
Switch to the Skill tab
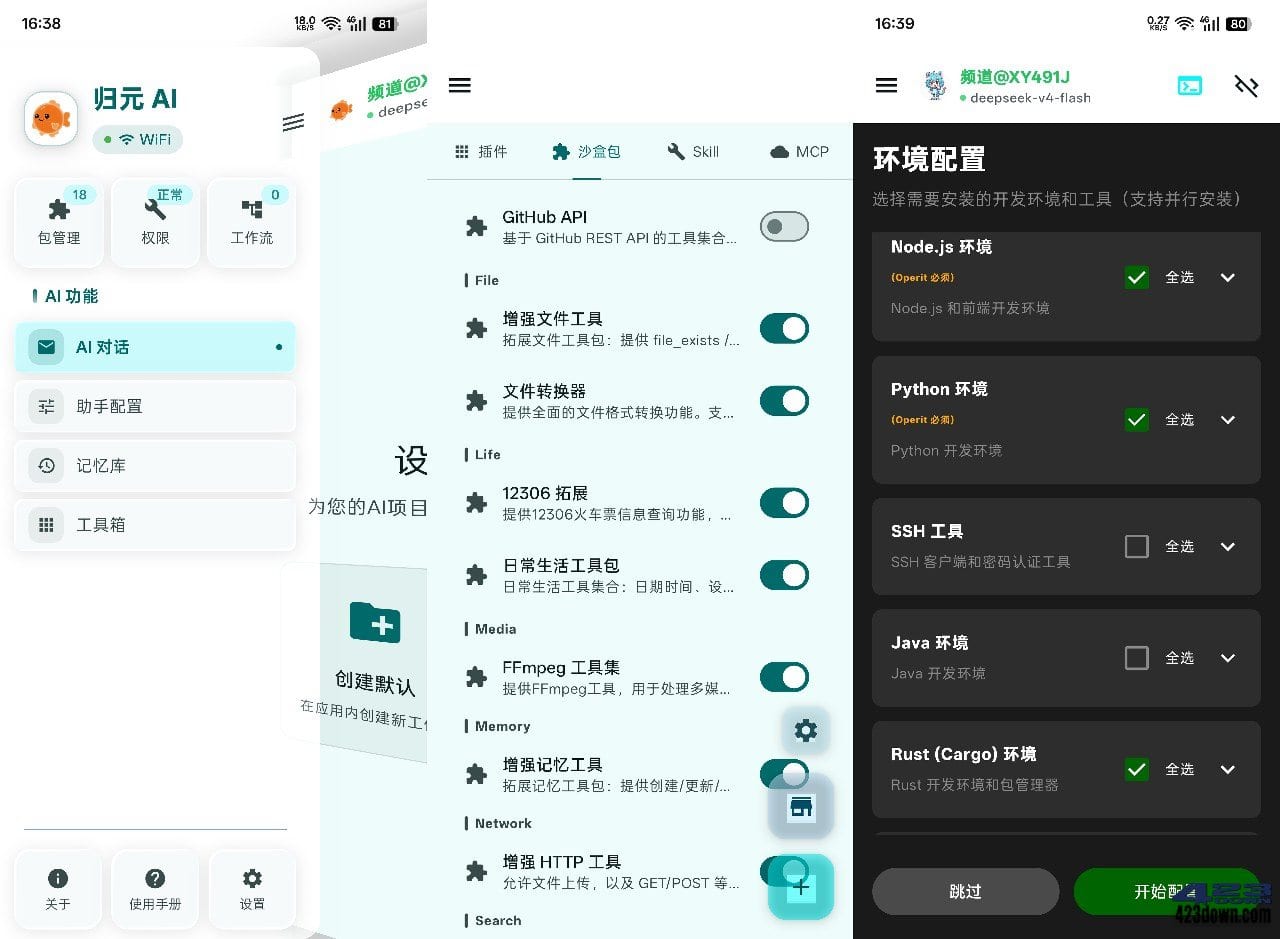click(693, 151)
